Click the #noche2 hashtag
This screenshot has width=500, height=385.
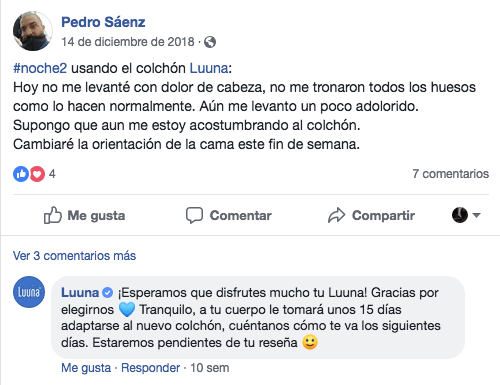[40, 68]
